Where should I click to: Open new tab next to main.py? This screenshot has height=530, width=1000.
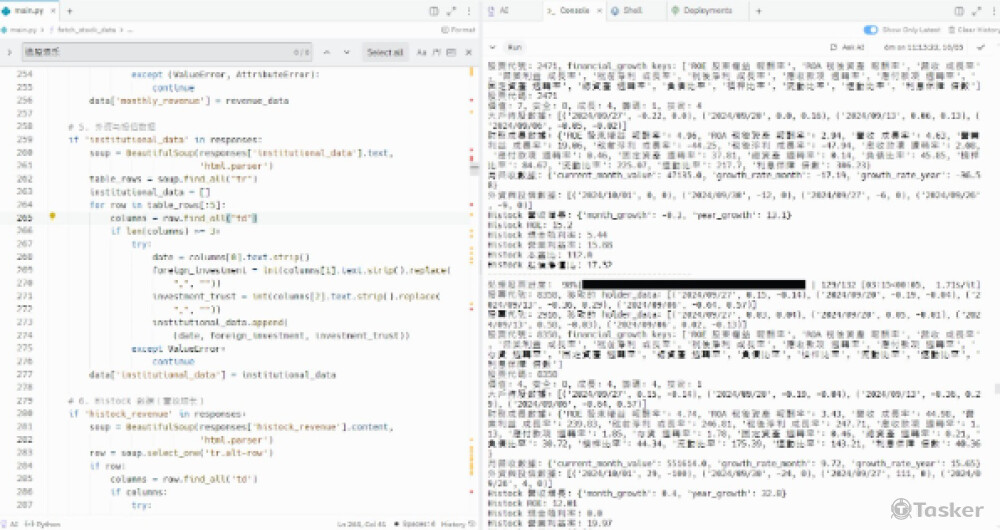pos(70,11)
